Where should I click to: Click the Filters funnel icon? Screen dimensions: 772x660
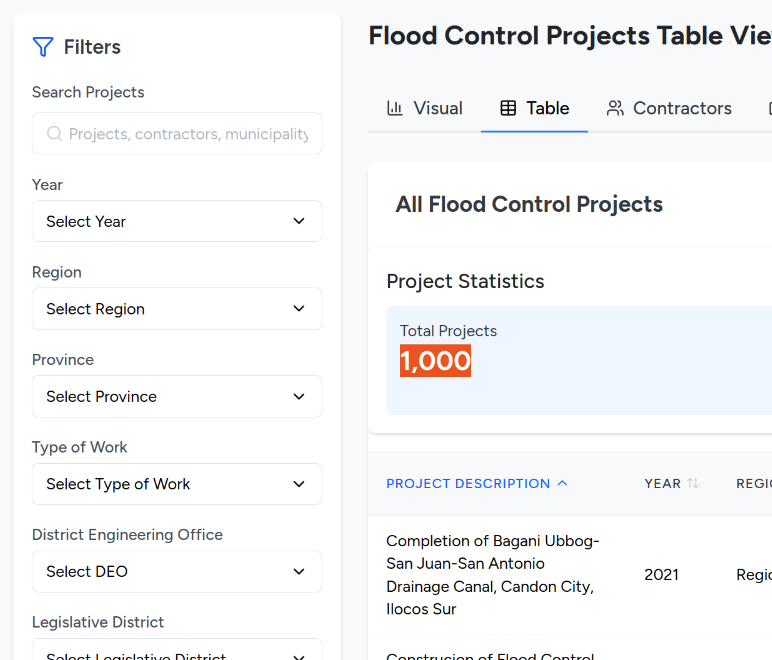(x=43, y=47)
